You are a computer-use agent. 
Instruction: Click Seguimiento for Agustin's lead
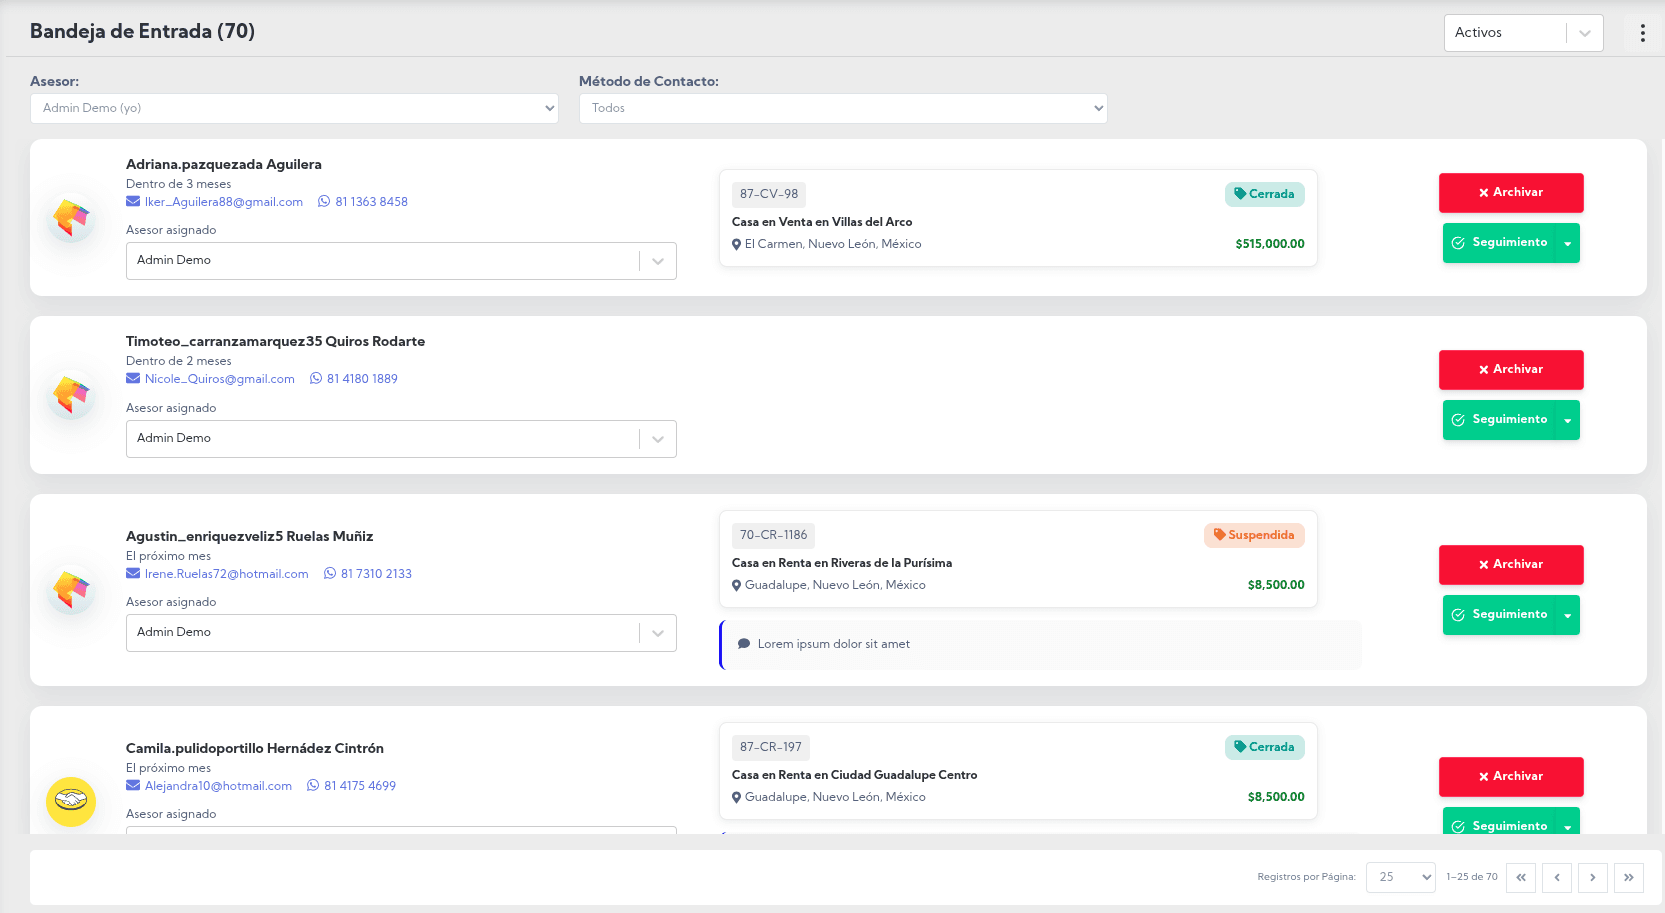(1499, 615)
